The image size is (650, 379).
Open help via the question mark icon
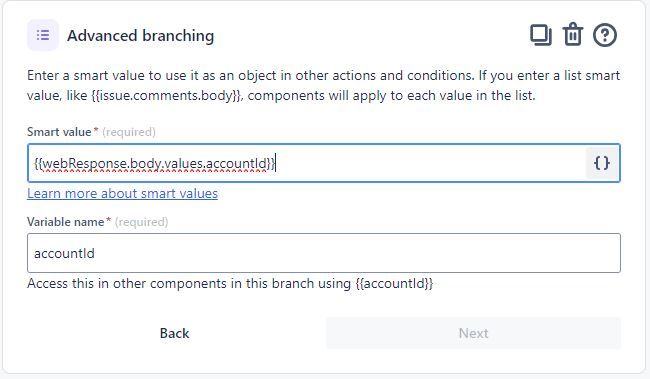pos(605,35)
